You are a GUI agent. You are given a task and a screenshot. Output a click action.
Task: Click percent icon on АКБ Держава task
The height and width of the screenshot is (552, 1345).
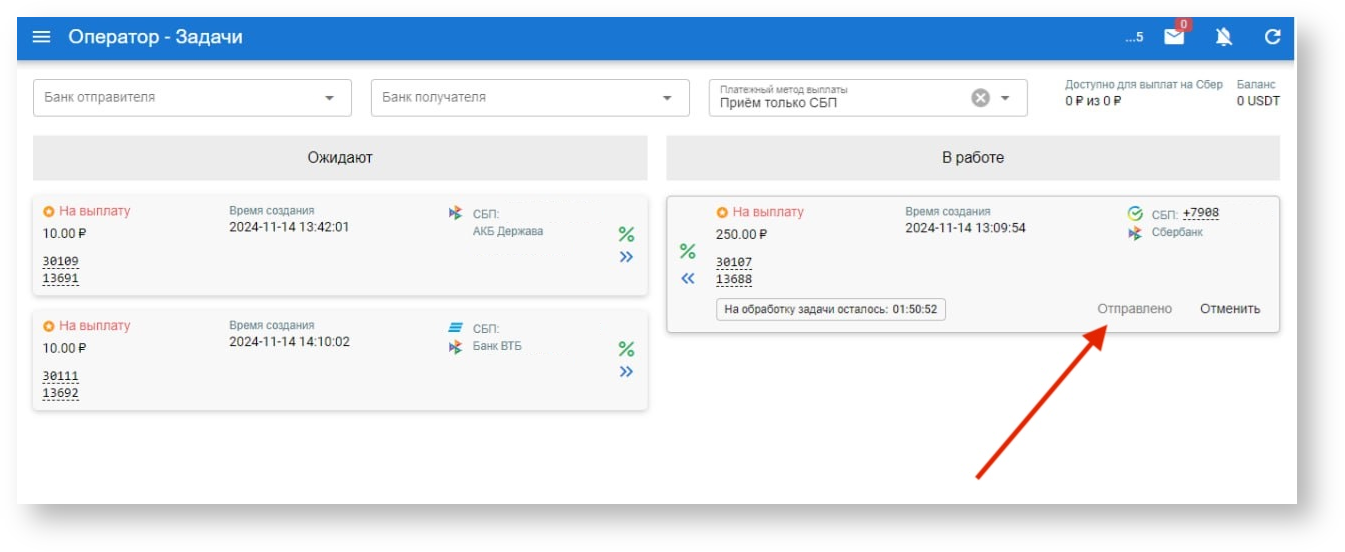[x=626, y=234]
